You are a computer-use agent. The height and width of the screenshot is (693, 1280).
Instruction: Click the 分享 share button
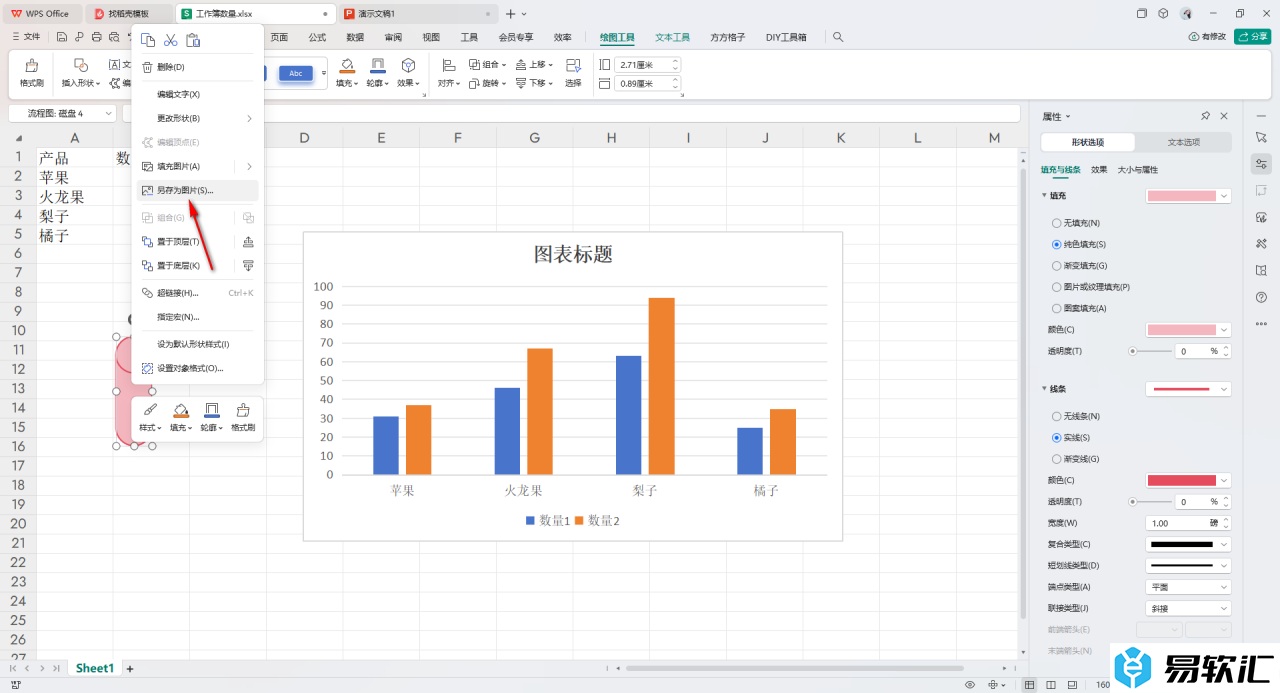point(1253,37)
